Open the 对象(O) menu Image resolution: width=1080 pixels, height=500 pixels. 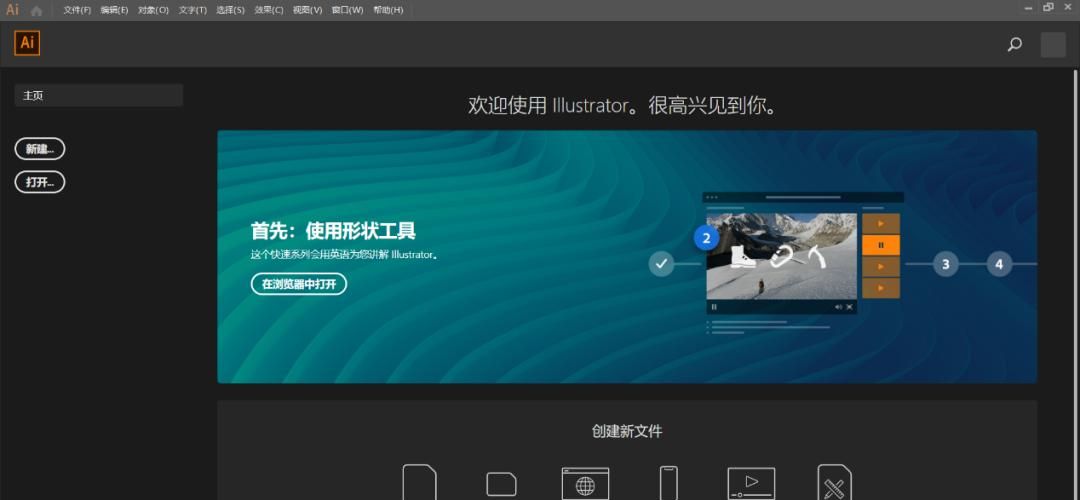pyautogui.click(x=153, y=10)
